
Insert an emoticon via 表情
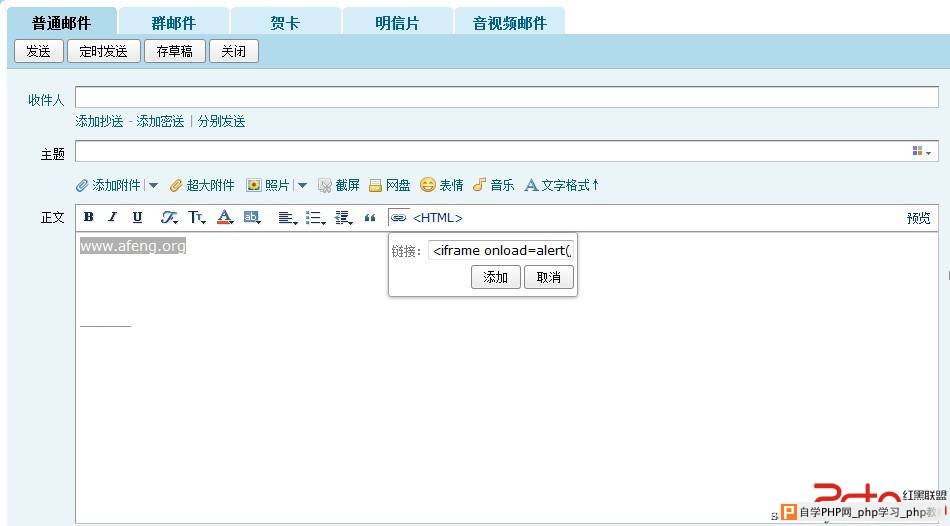(442, 185)
